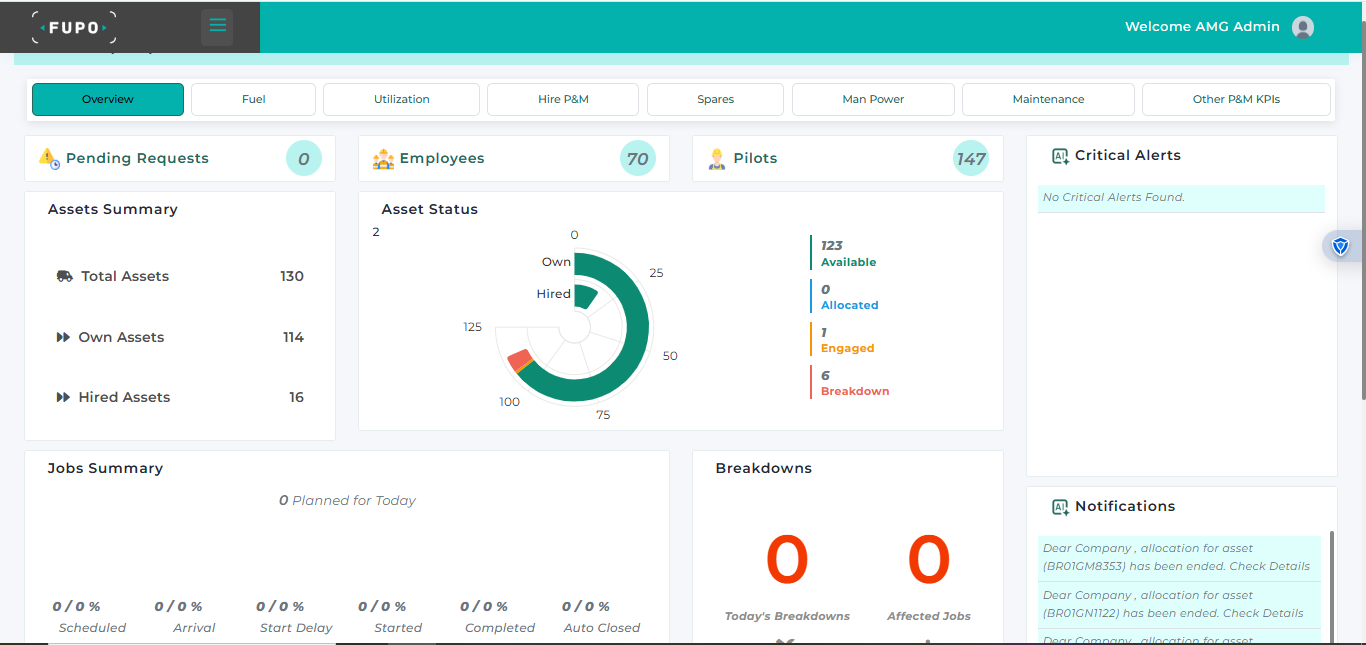Click the Pilots count badge 147
The height and width of the screenshot is (645, 1366).
click(971, 158)
